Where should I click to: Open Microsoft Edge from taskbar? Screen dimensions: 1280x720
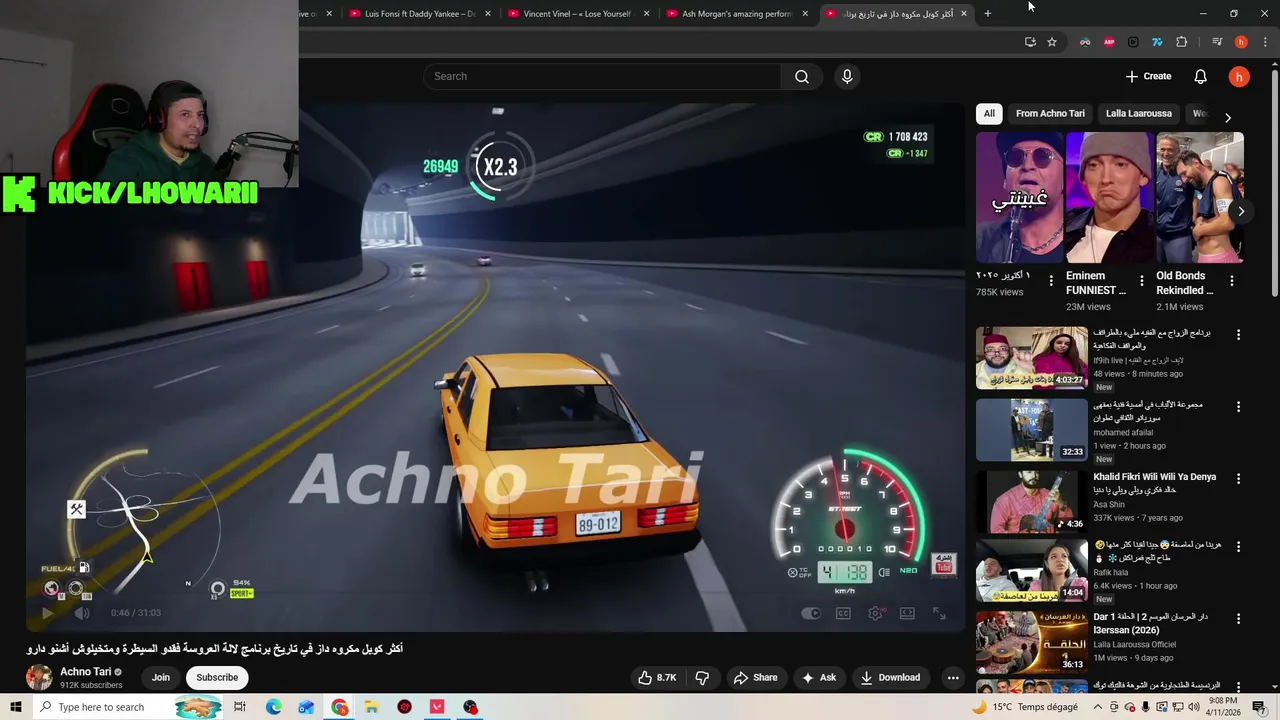(x=273, y=707)
